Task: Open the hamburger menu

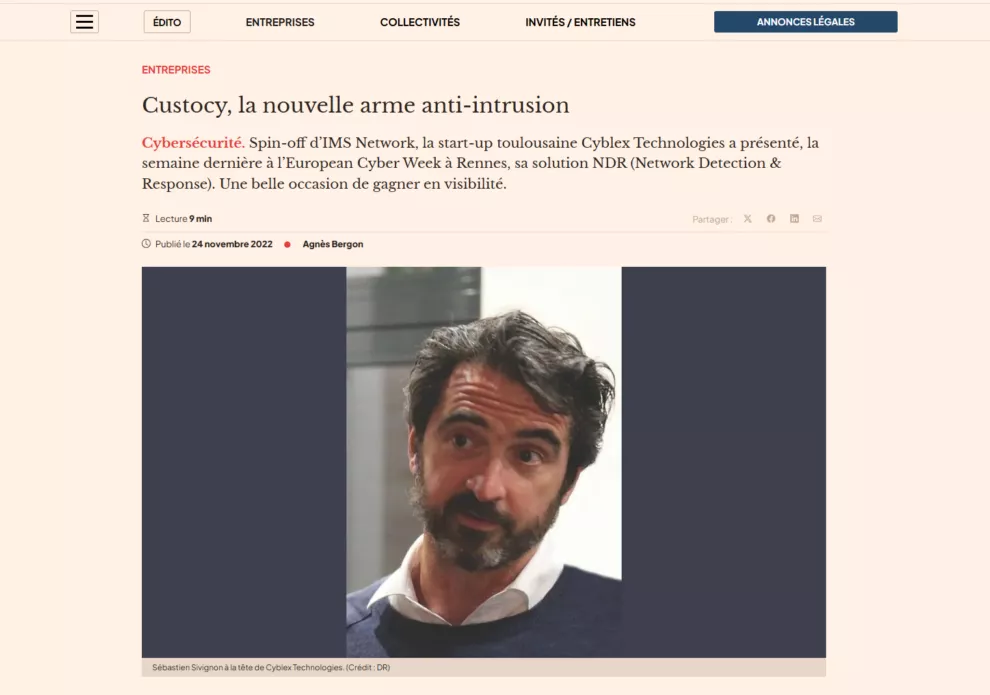Action: [84, 22]
